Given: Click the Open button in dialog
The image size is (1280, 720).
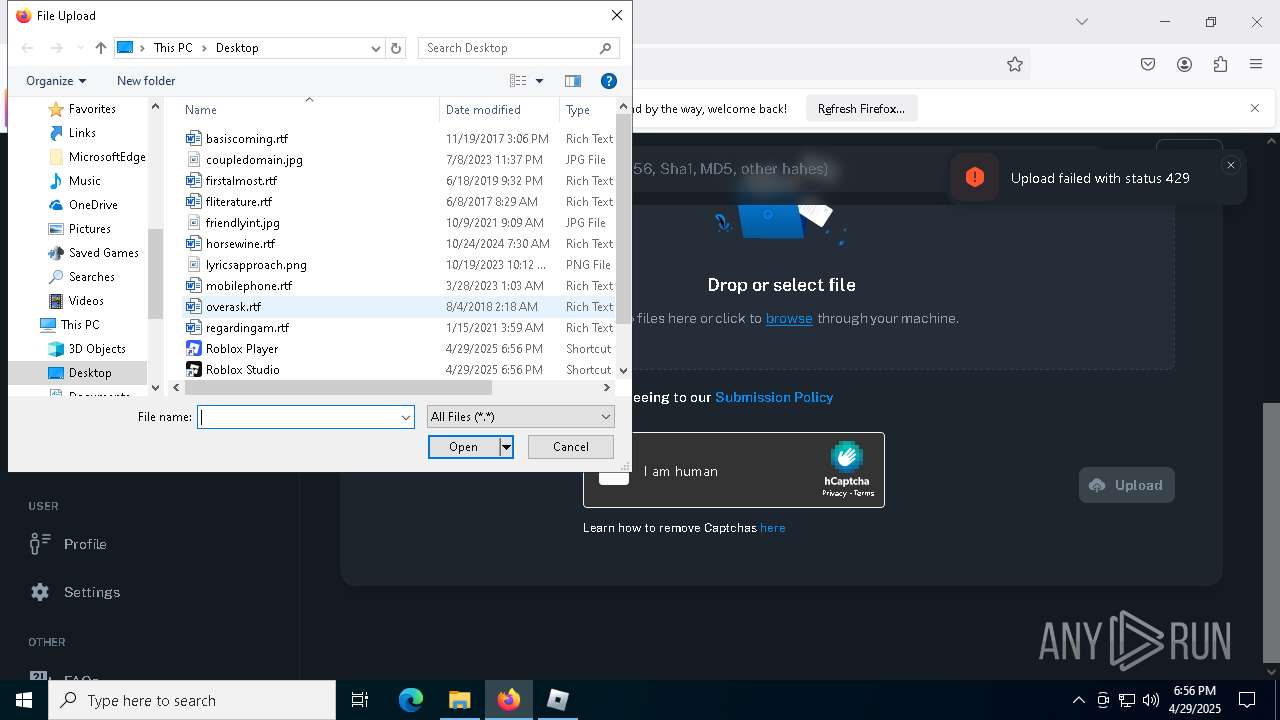Looking at the screenshot, I should tap(464, 447).
